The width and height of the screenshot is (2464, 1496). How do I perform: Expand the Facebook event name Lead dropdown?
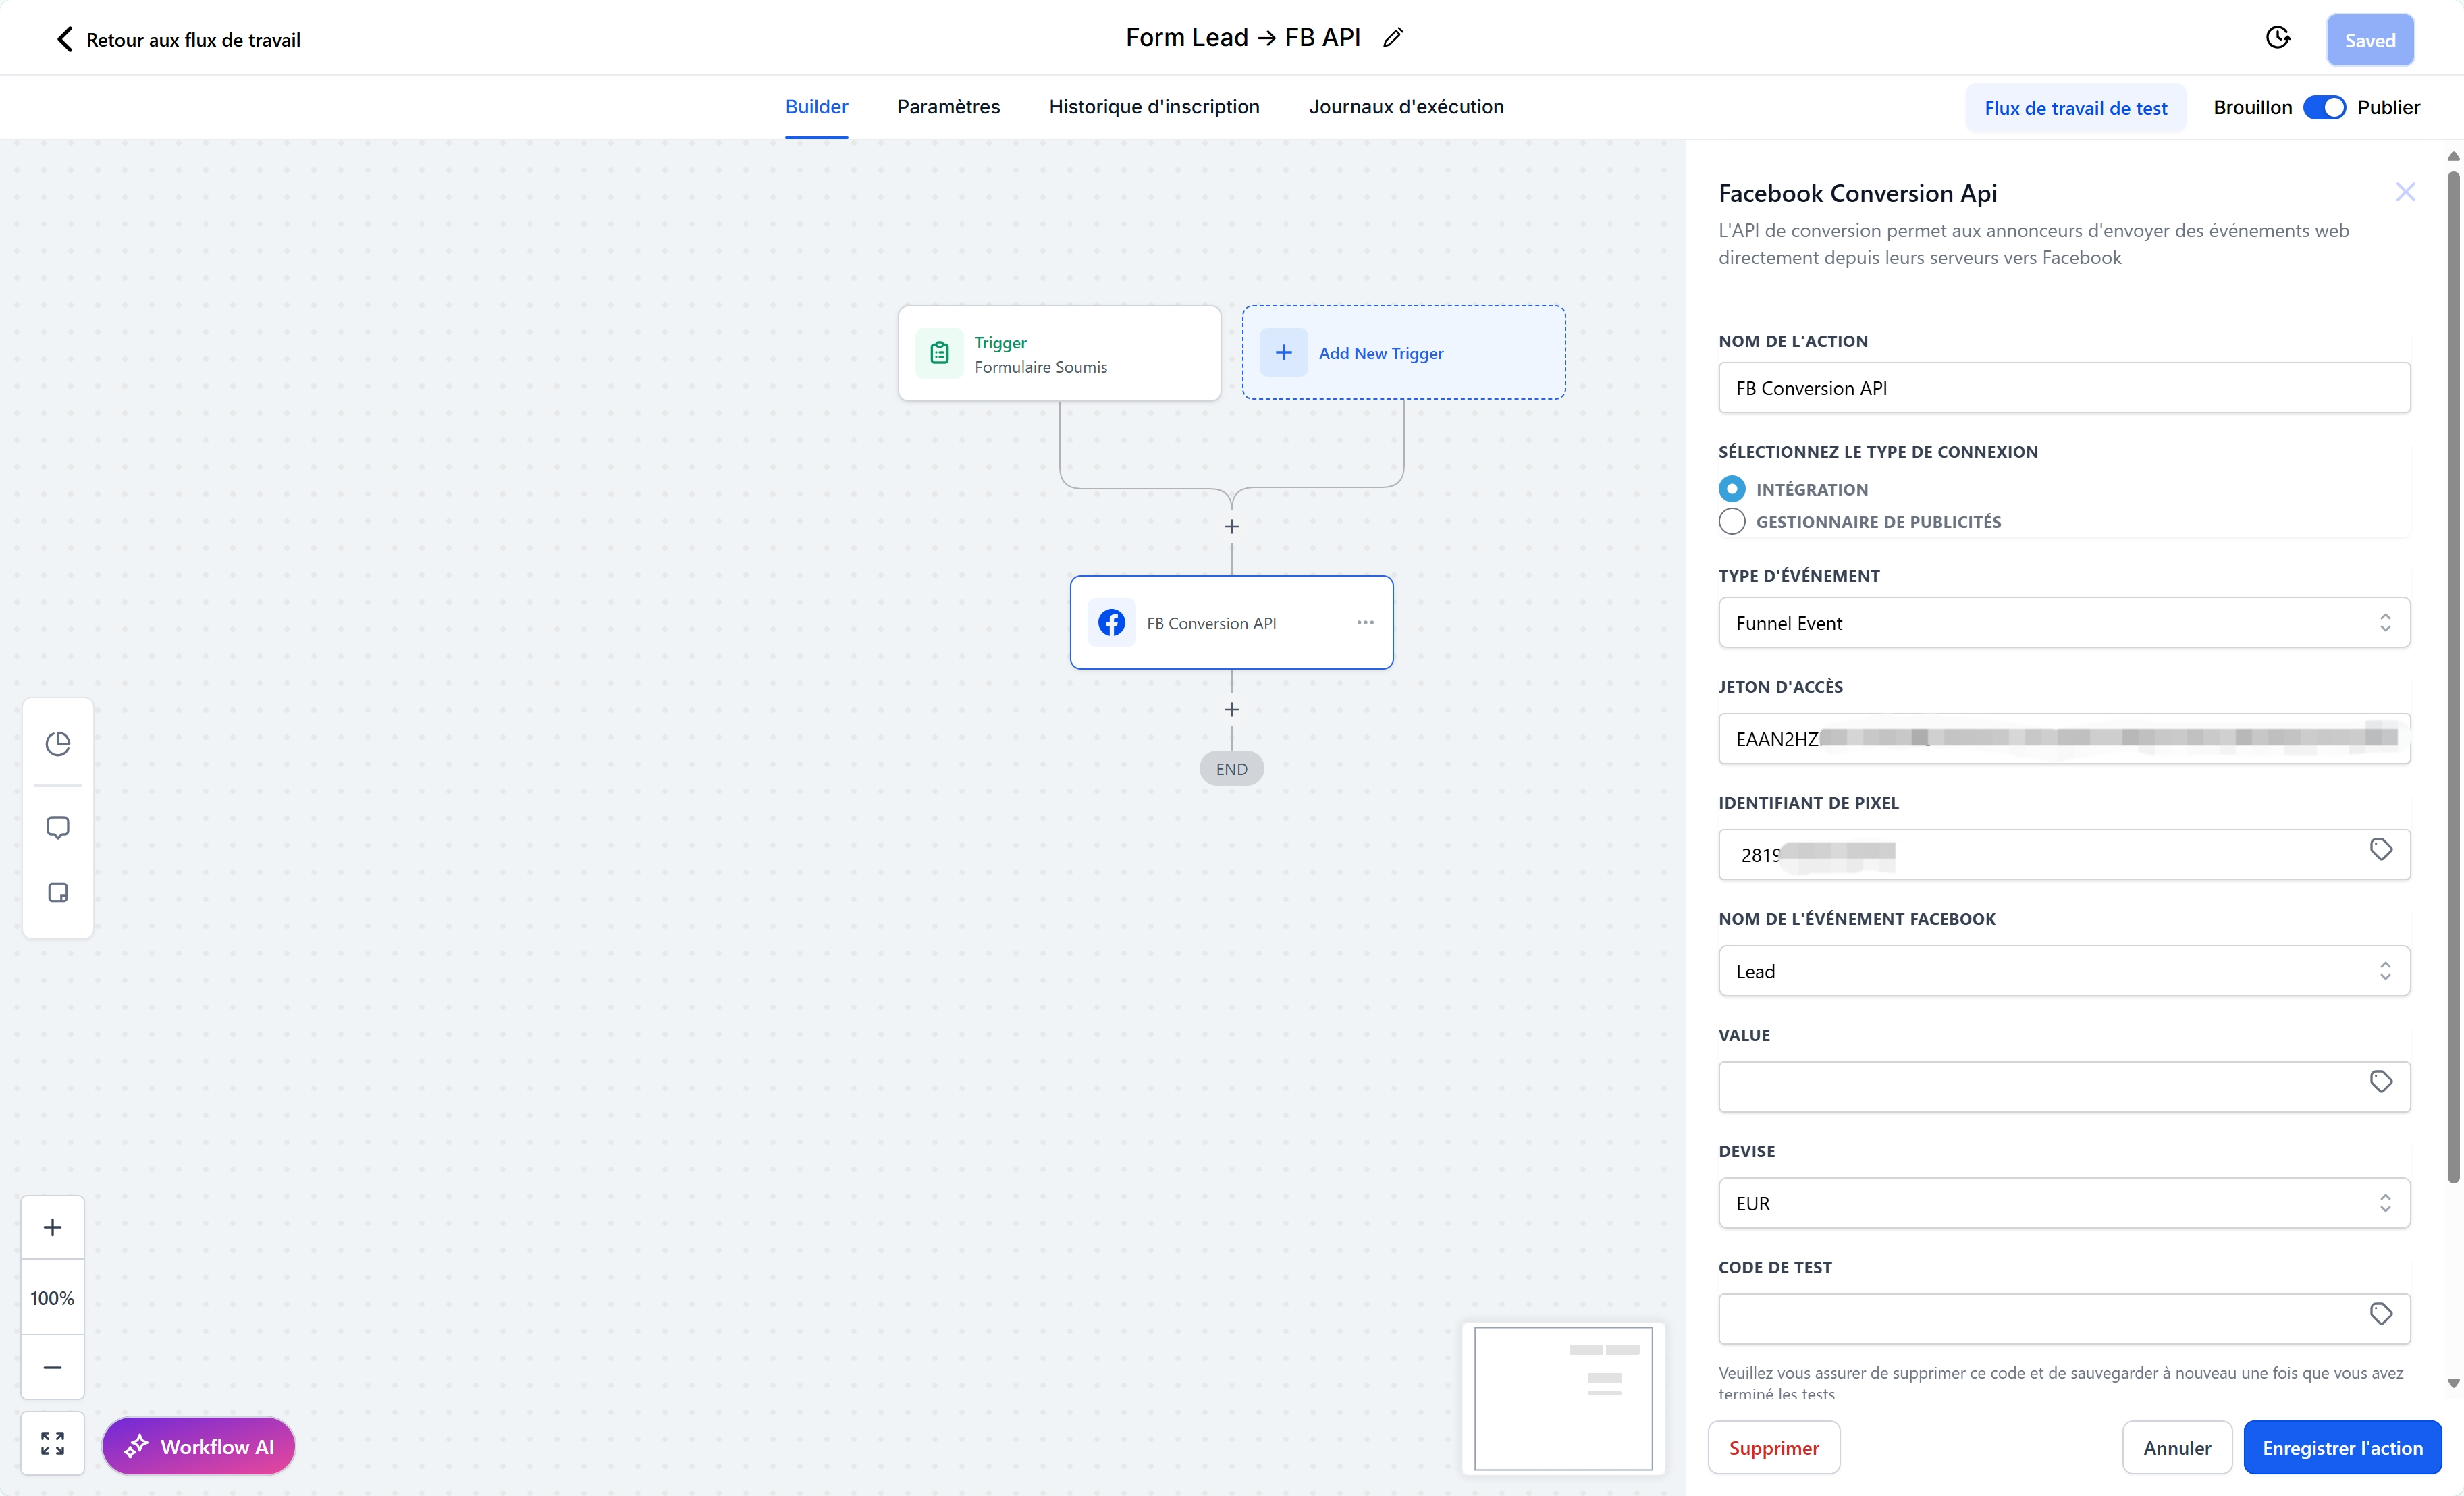[x=2064, y=971]
